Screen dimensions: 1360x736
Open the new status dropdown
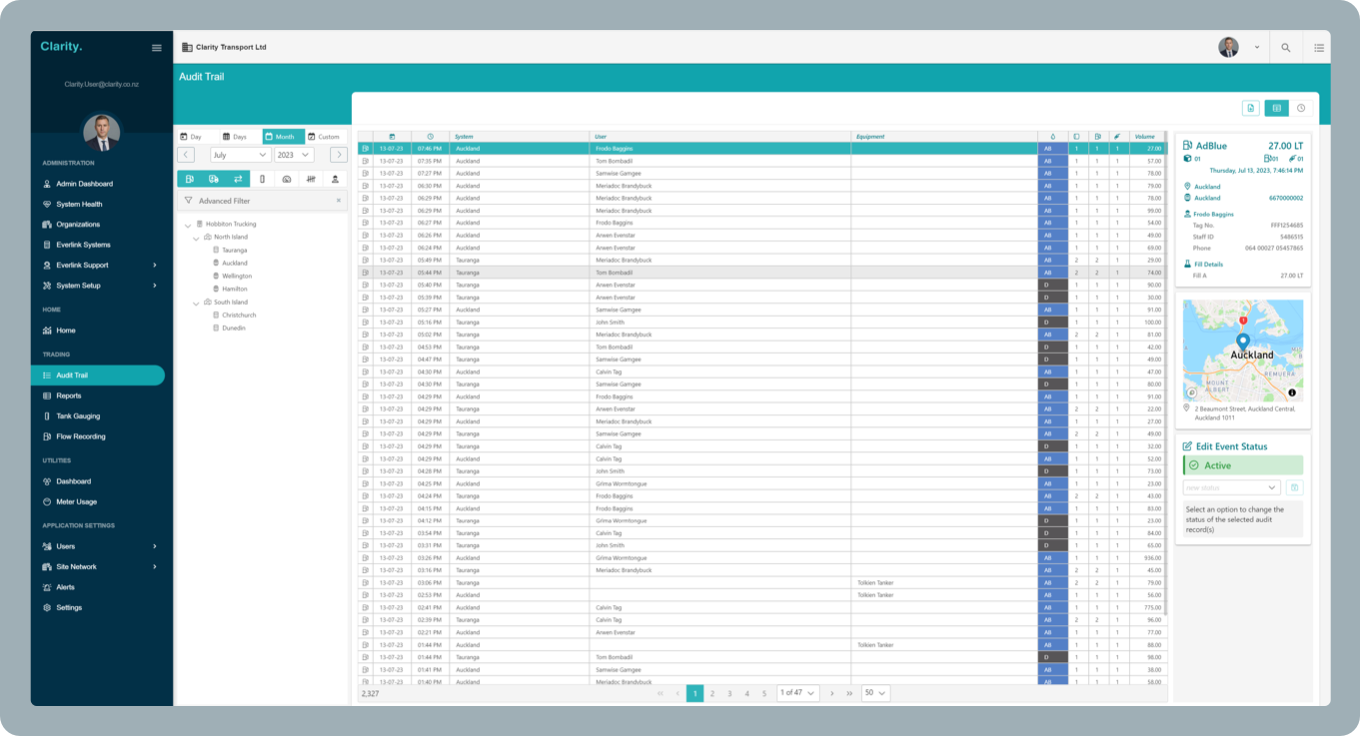pos(1231,488)
